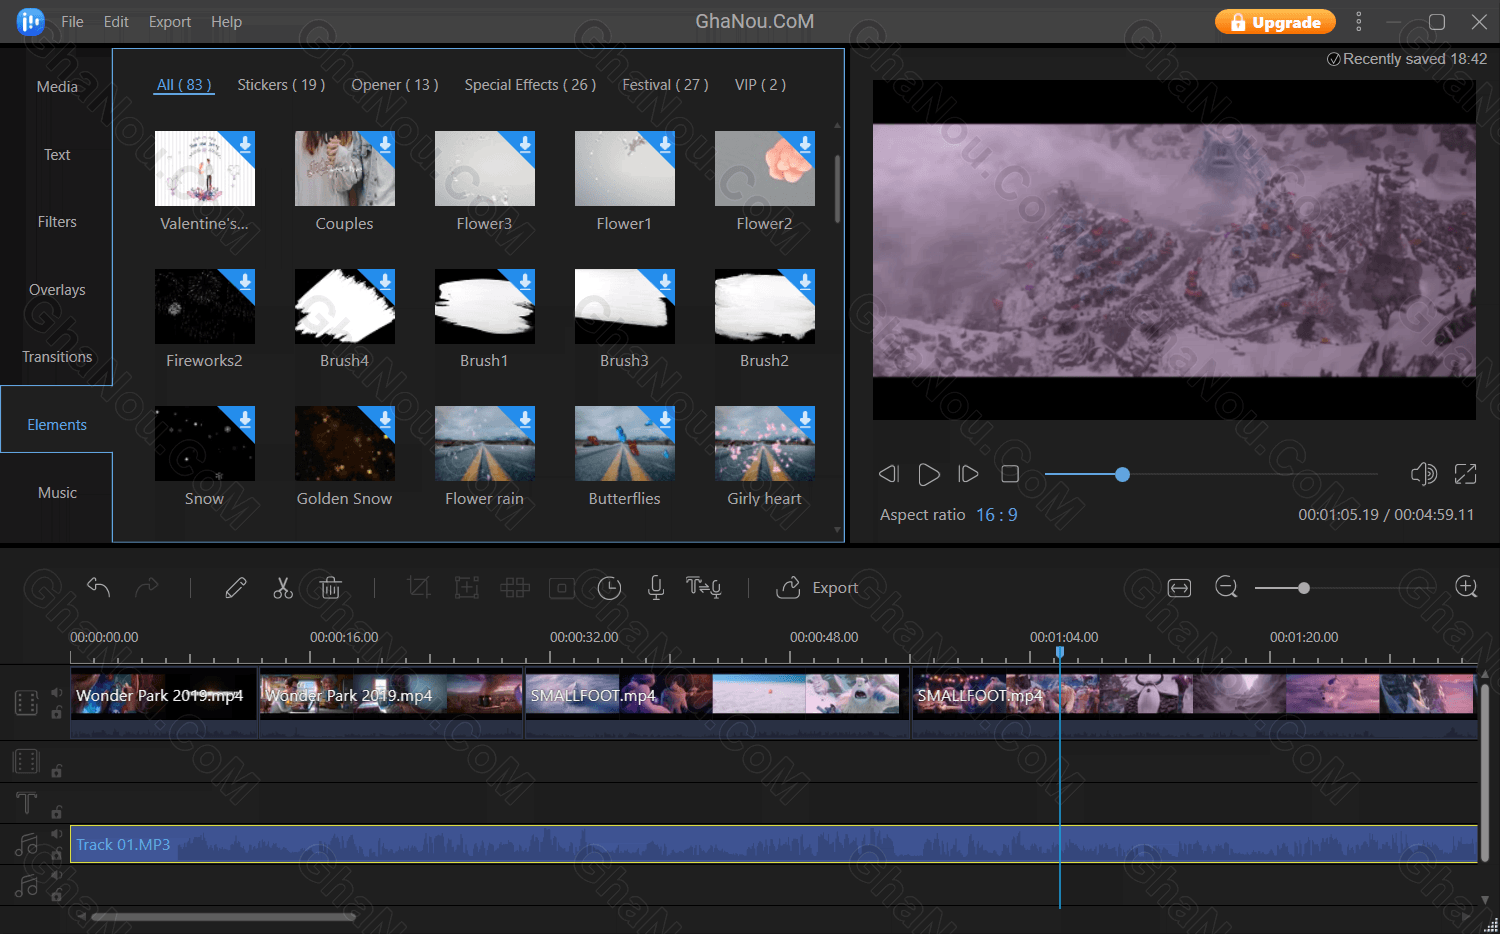Screen dimensions: 1500x934
Task: Click the Export share icon in toolbar
Action: pos(788,588)
